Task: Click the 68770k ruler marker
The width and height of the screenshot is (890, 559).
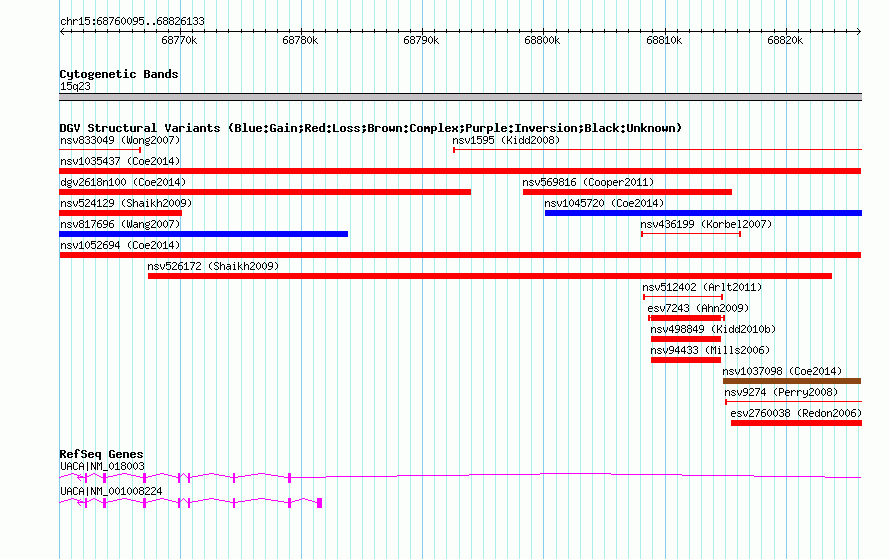Action: pos(179,40)
